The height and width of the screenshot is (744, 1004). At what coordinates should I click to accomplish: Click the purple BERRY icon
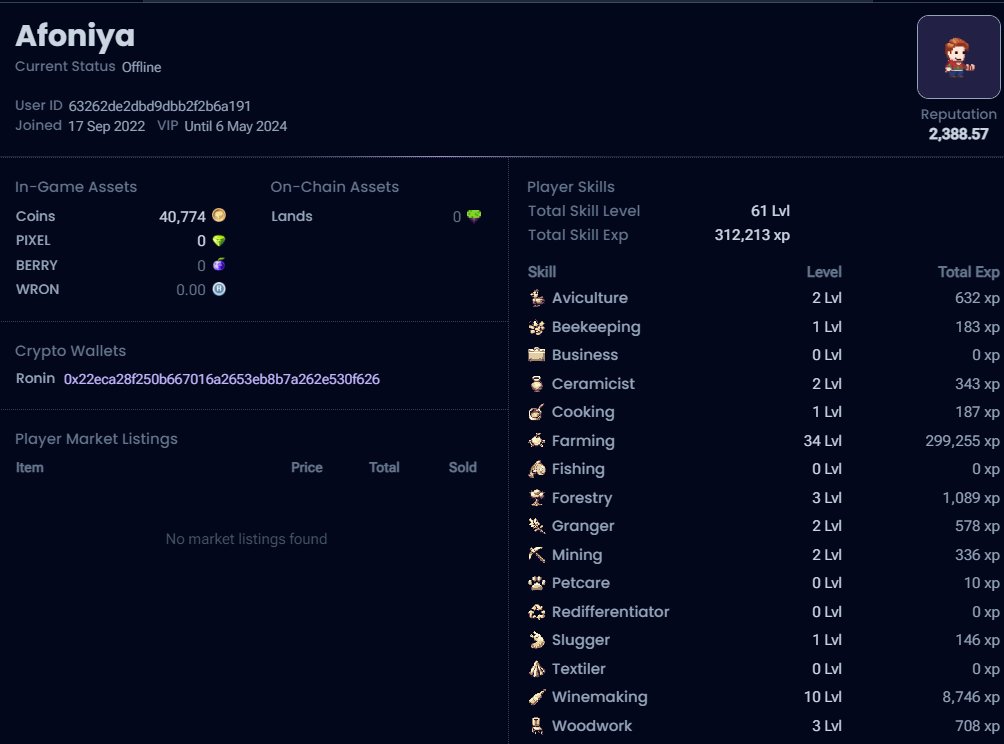[x=219, y=264]
